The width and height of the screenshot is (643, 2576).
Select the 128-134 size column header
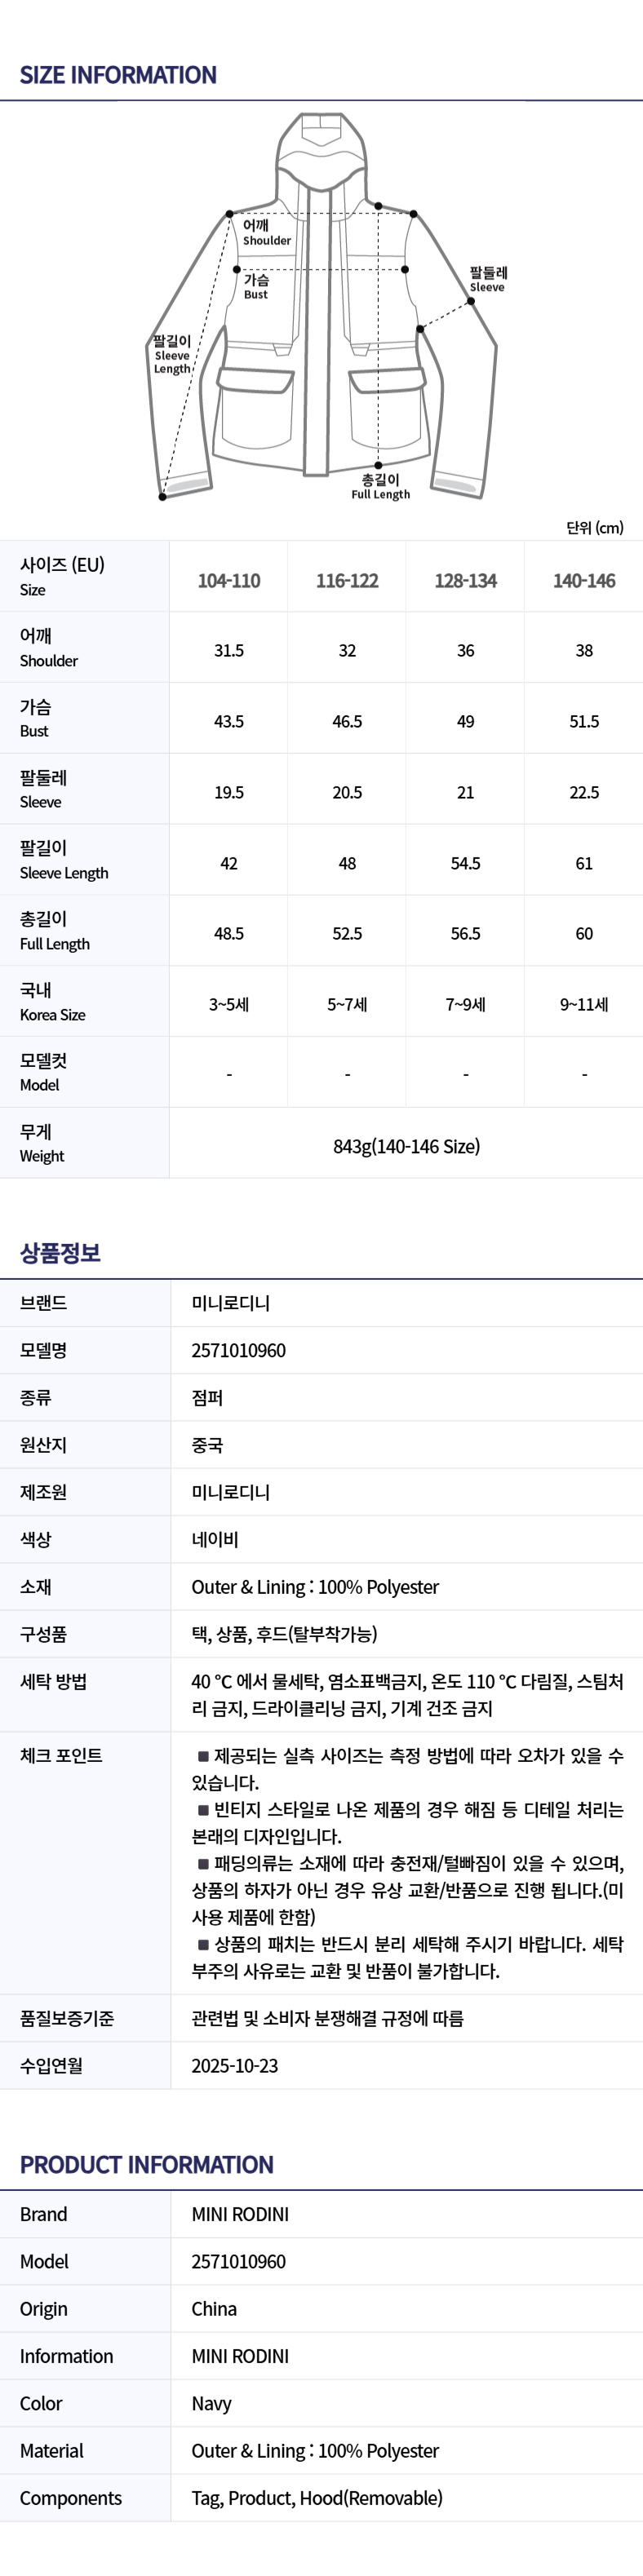(465, 581)
